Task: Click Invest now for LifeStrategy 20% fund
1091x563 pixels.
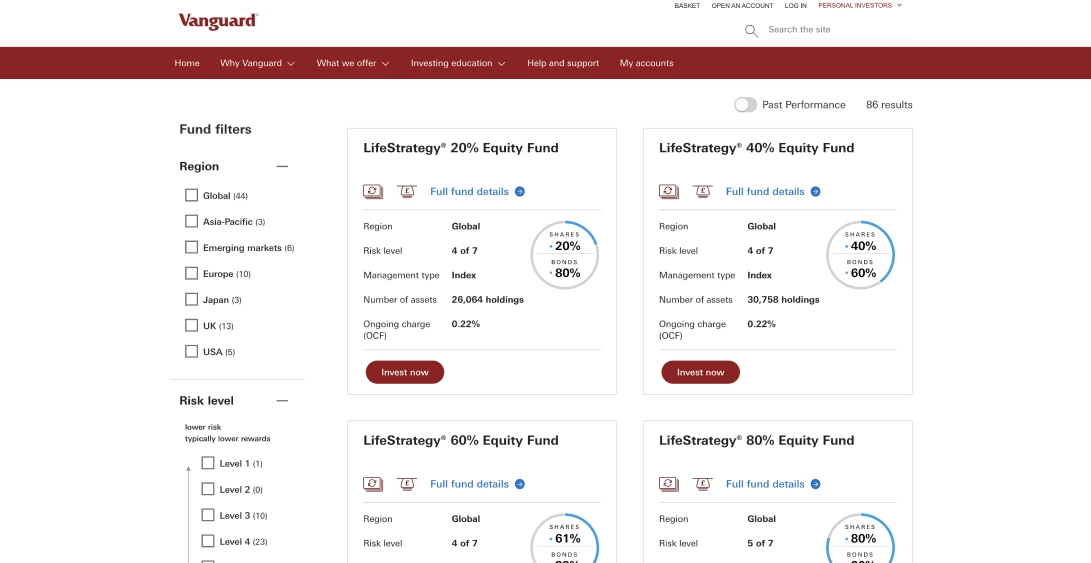Action: coord(405,372)
